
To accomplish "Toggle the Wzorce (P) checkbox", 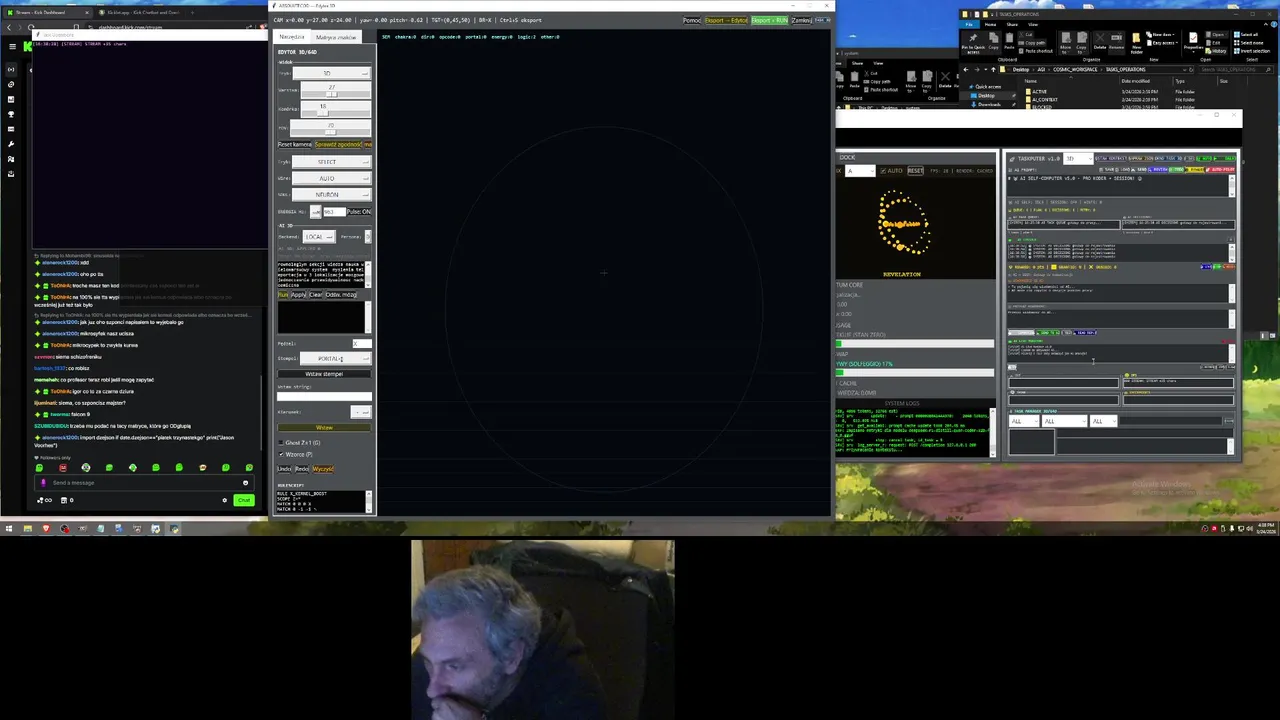I will coord(281,454).
